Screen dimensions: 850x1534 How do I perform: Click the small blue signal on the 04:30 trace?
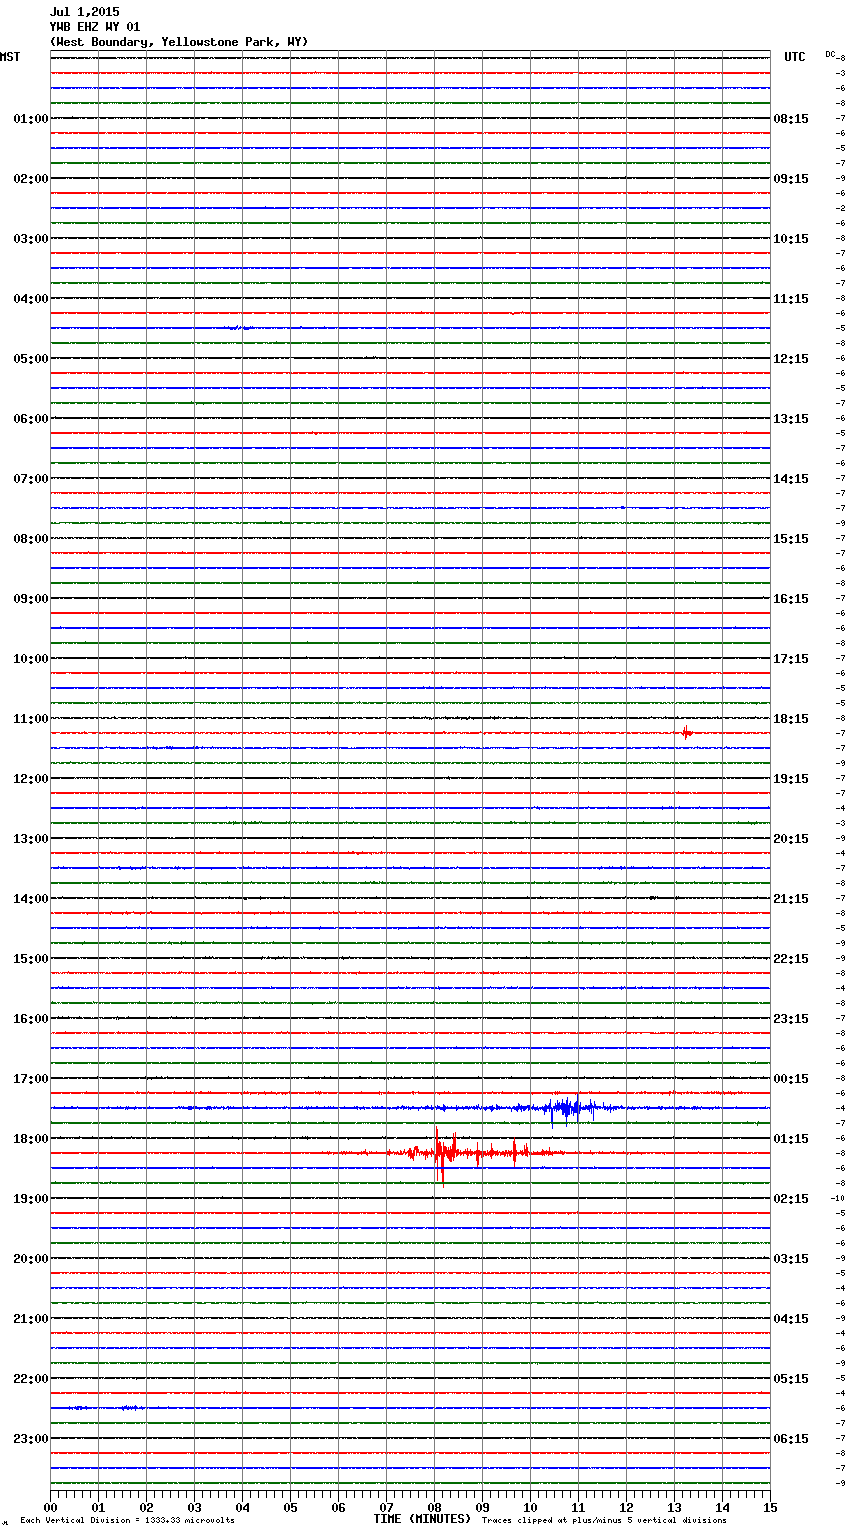click(x=239, y=327)
